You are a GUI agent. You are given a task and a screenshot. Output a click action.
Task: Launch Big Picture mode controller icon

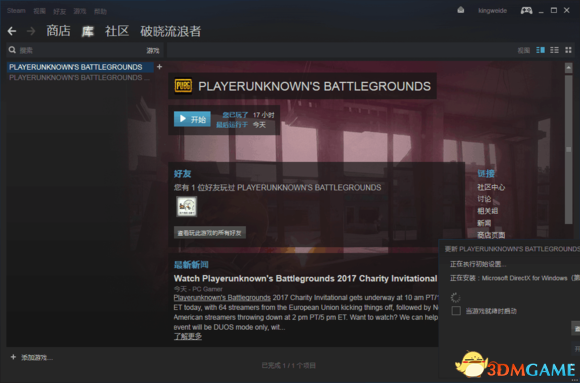pyautogui.click(x=526, y=10)
